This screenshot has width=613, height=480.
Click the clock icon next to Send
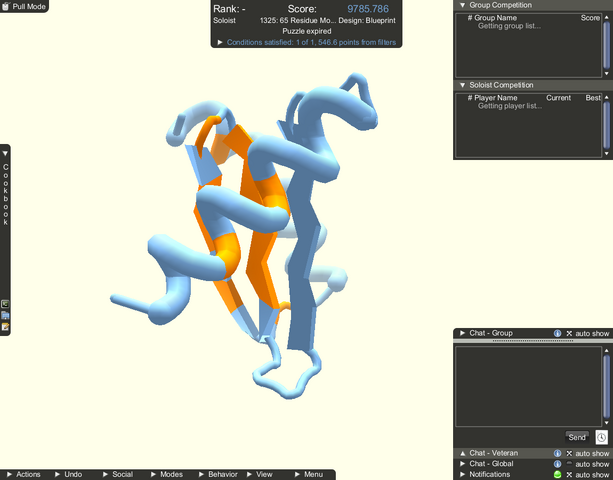(x=601, y=437)
